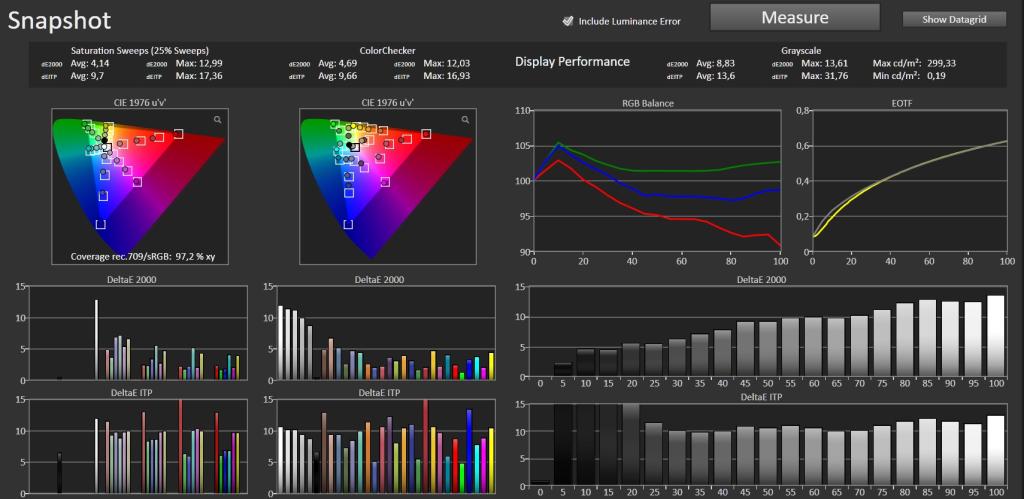1024x499 pixels.
Task: Click the Display Performance label
Action: (572, 61)
